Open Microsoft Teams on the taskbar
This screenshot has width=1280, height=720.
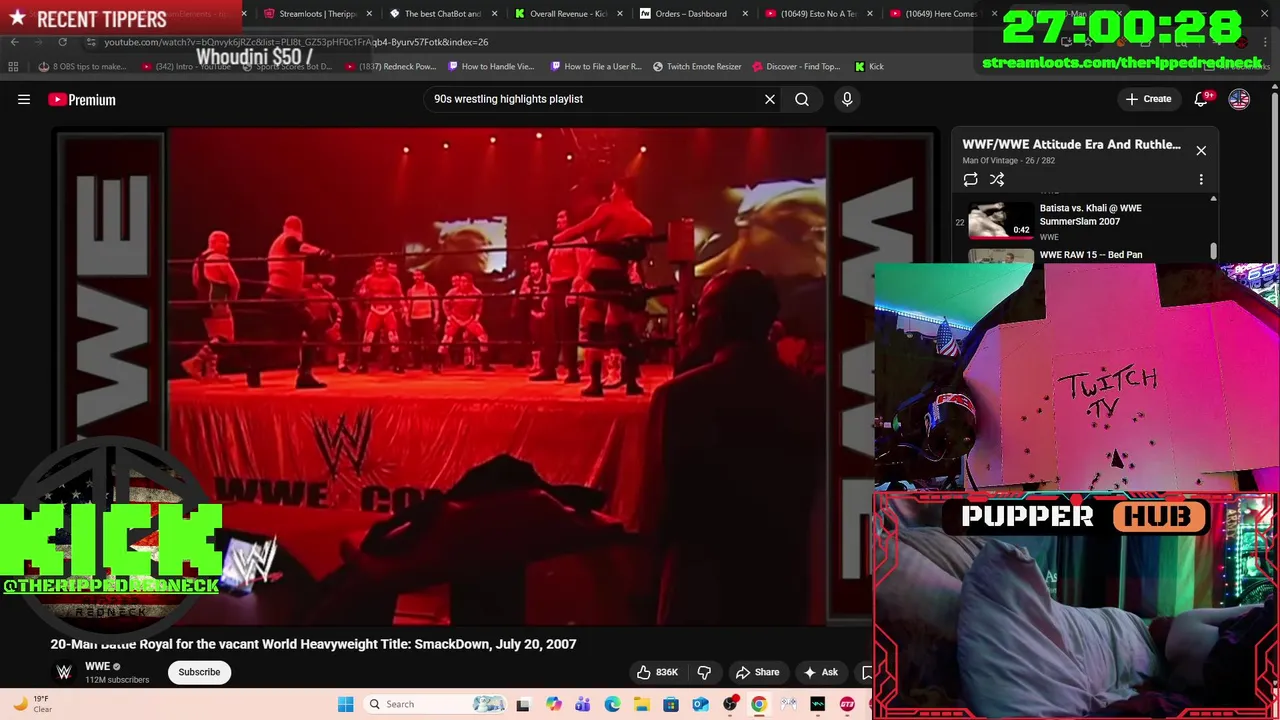click(x=582, y=704)
